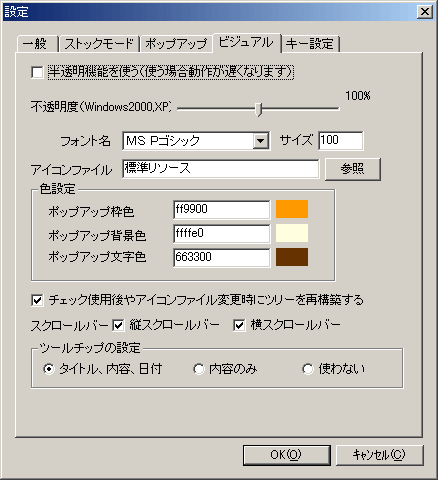This screenshot has height=480, width=438.
Task: Click the ff9900 color code field
Action: 222,210
